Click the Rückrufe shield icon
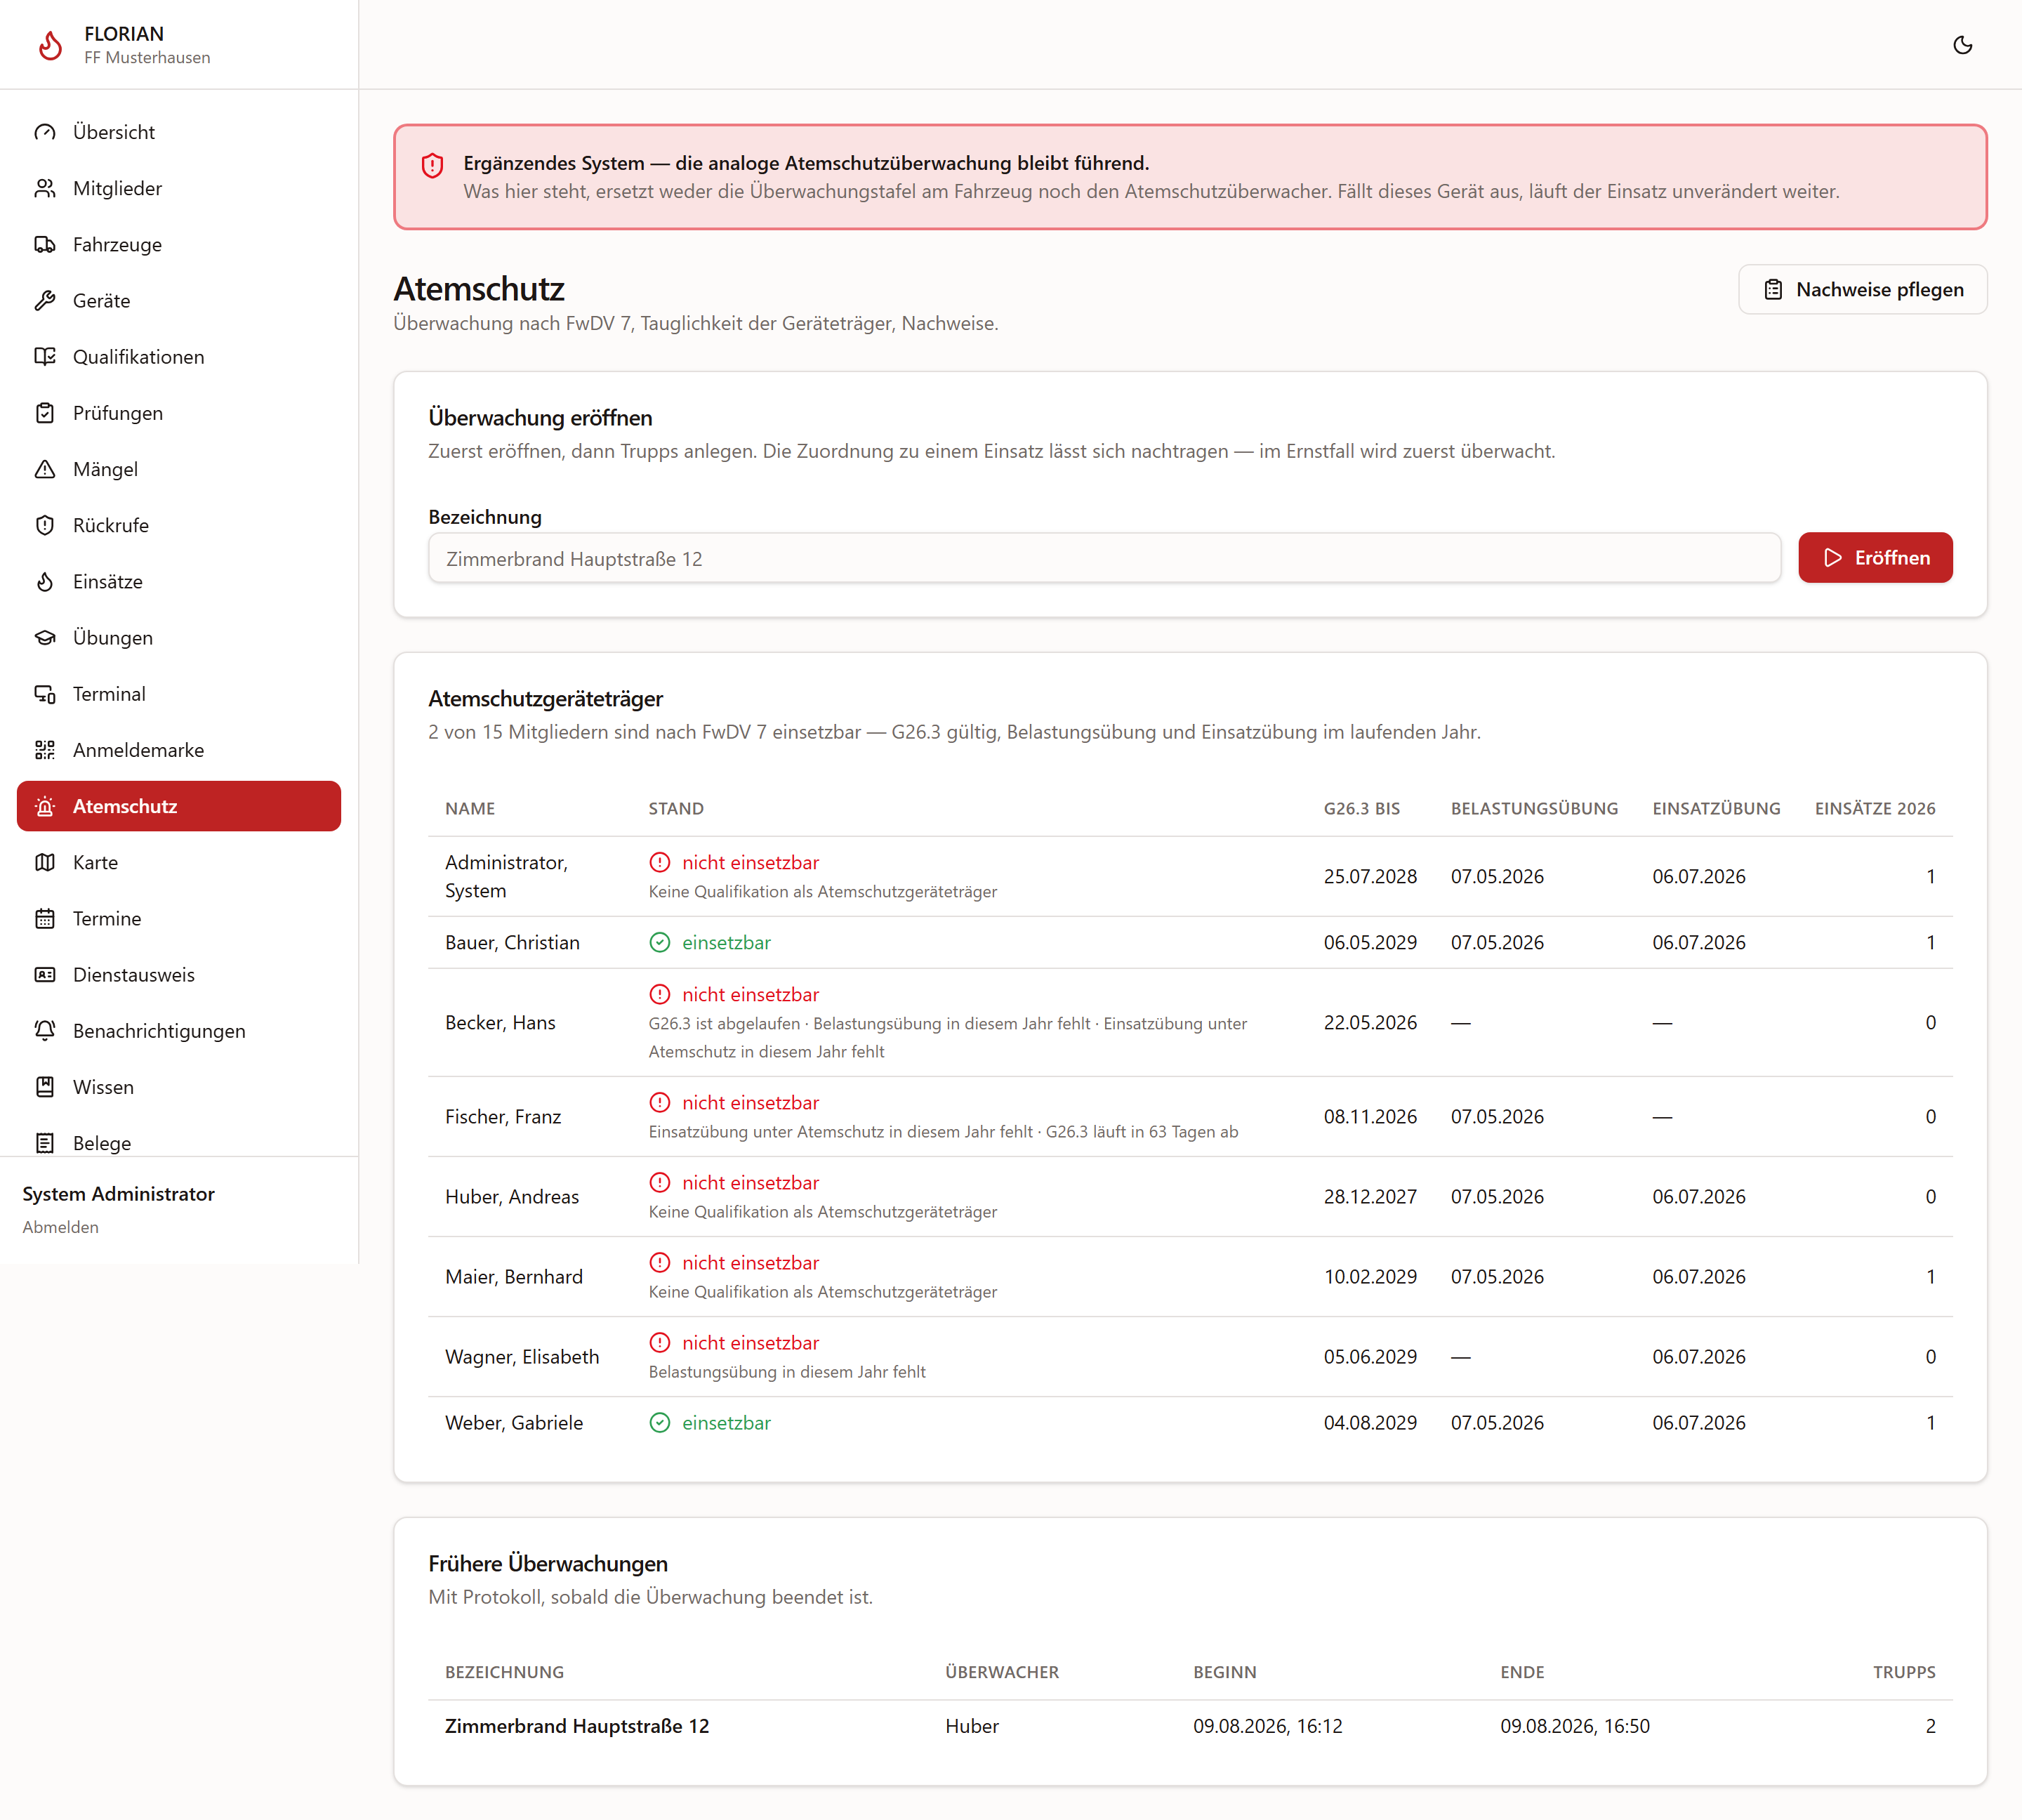 click(x=45, y=525)
